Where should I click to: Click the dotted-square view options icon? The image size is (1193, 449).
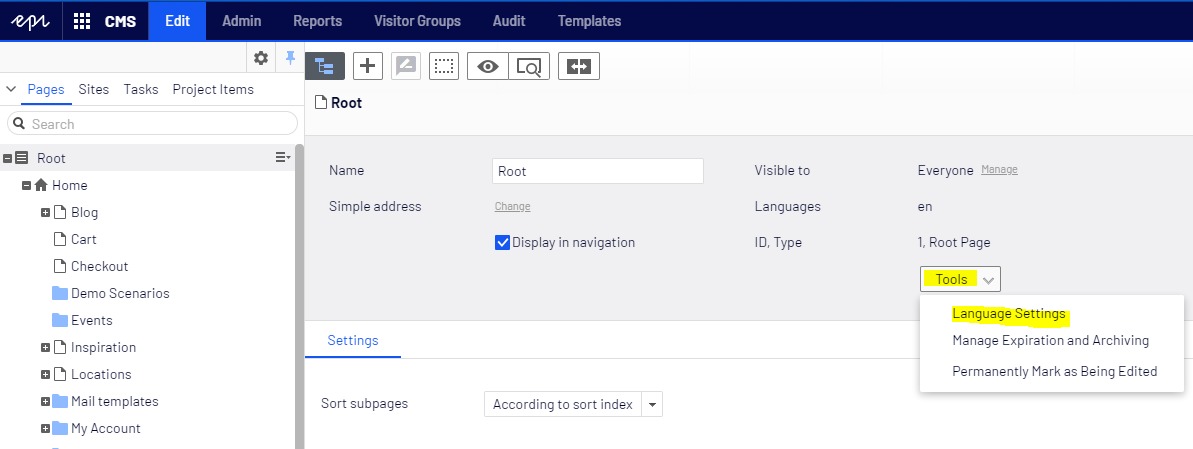pos(444,66)
